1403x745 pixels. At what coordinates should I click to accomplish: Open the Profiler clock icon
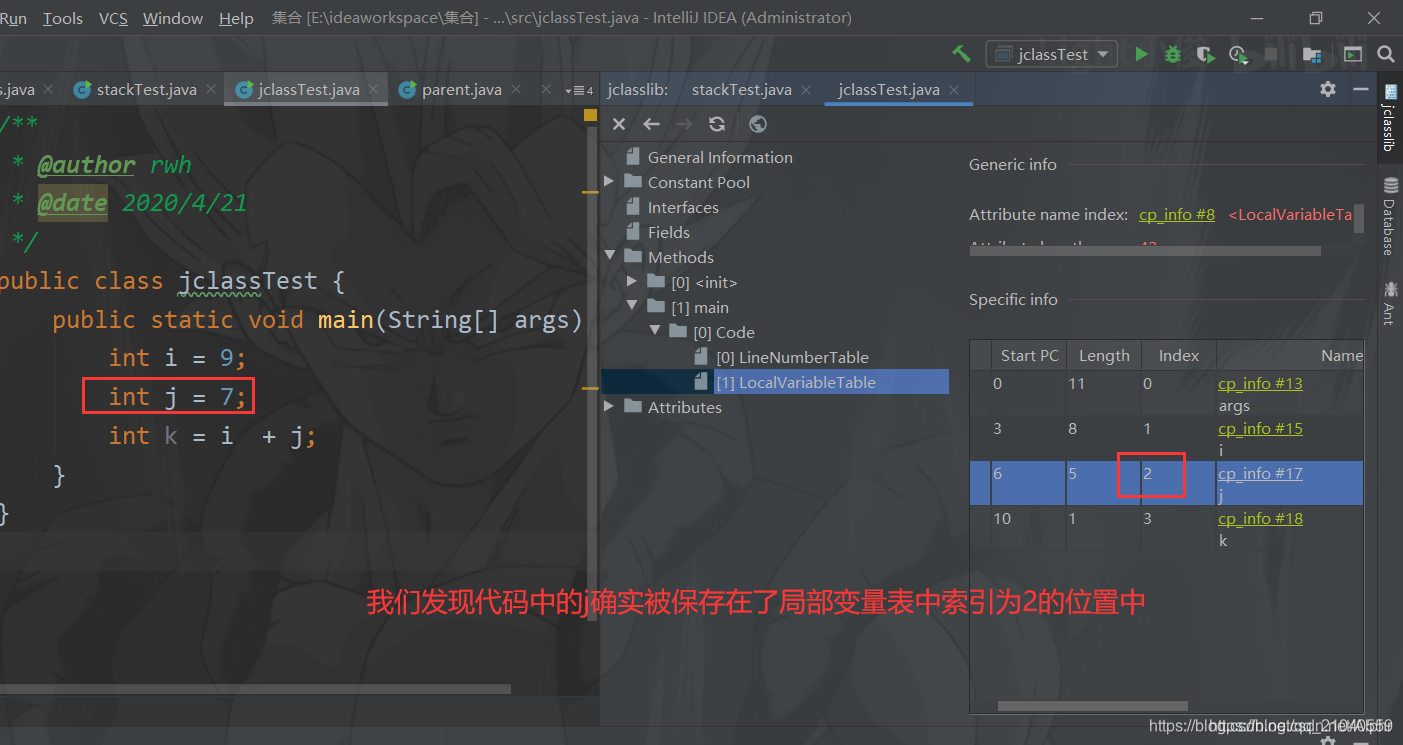pyautogui.click(x=1238, y=55)
